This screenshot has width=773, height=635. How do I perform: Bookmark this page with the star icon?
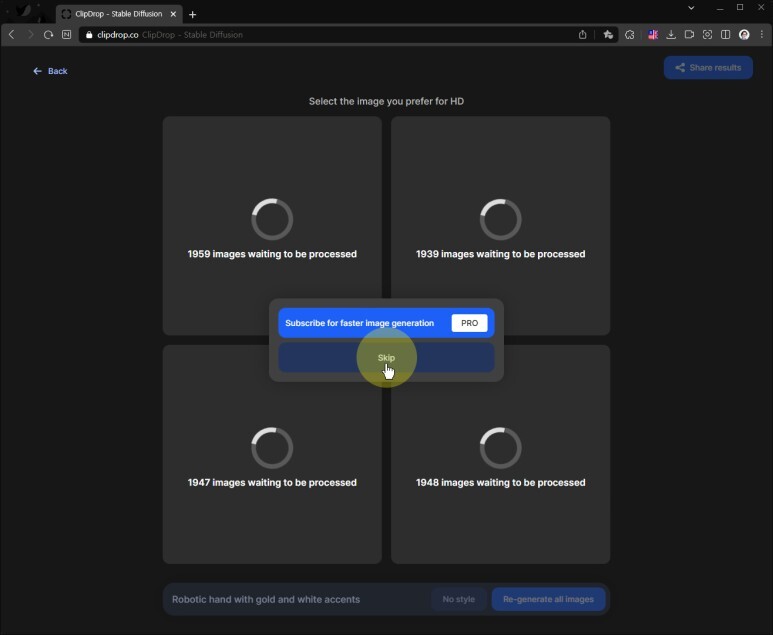point(608,35)
